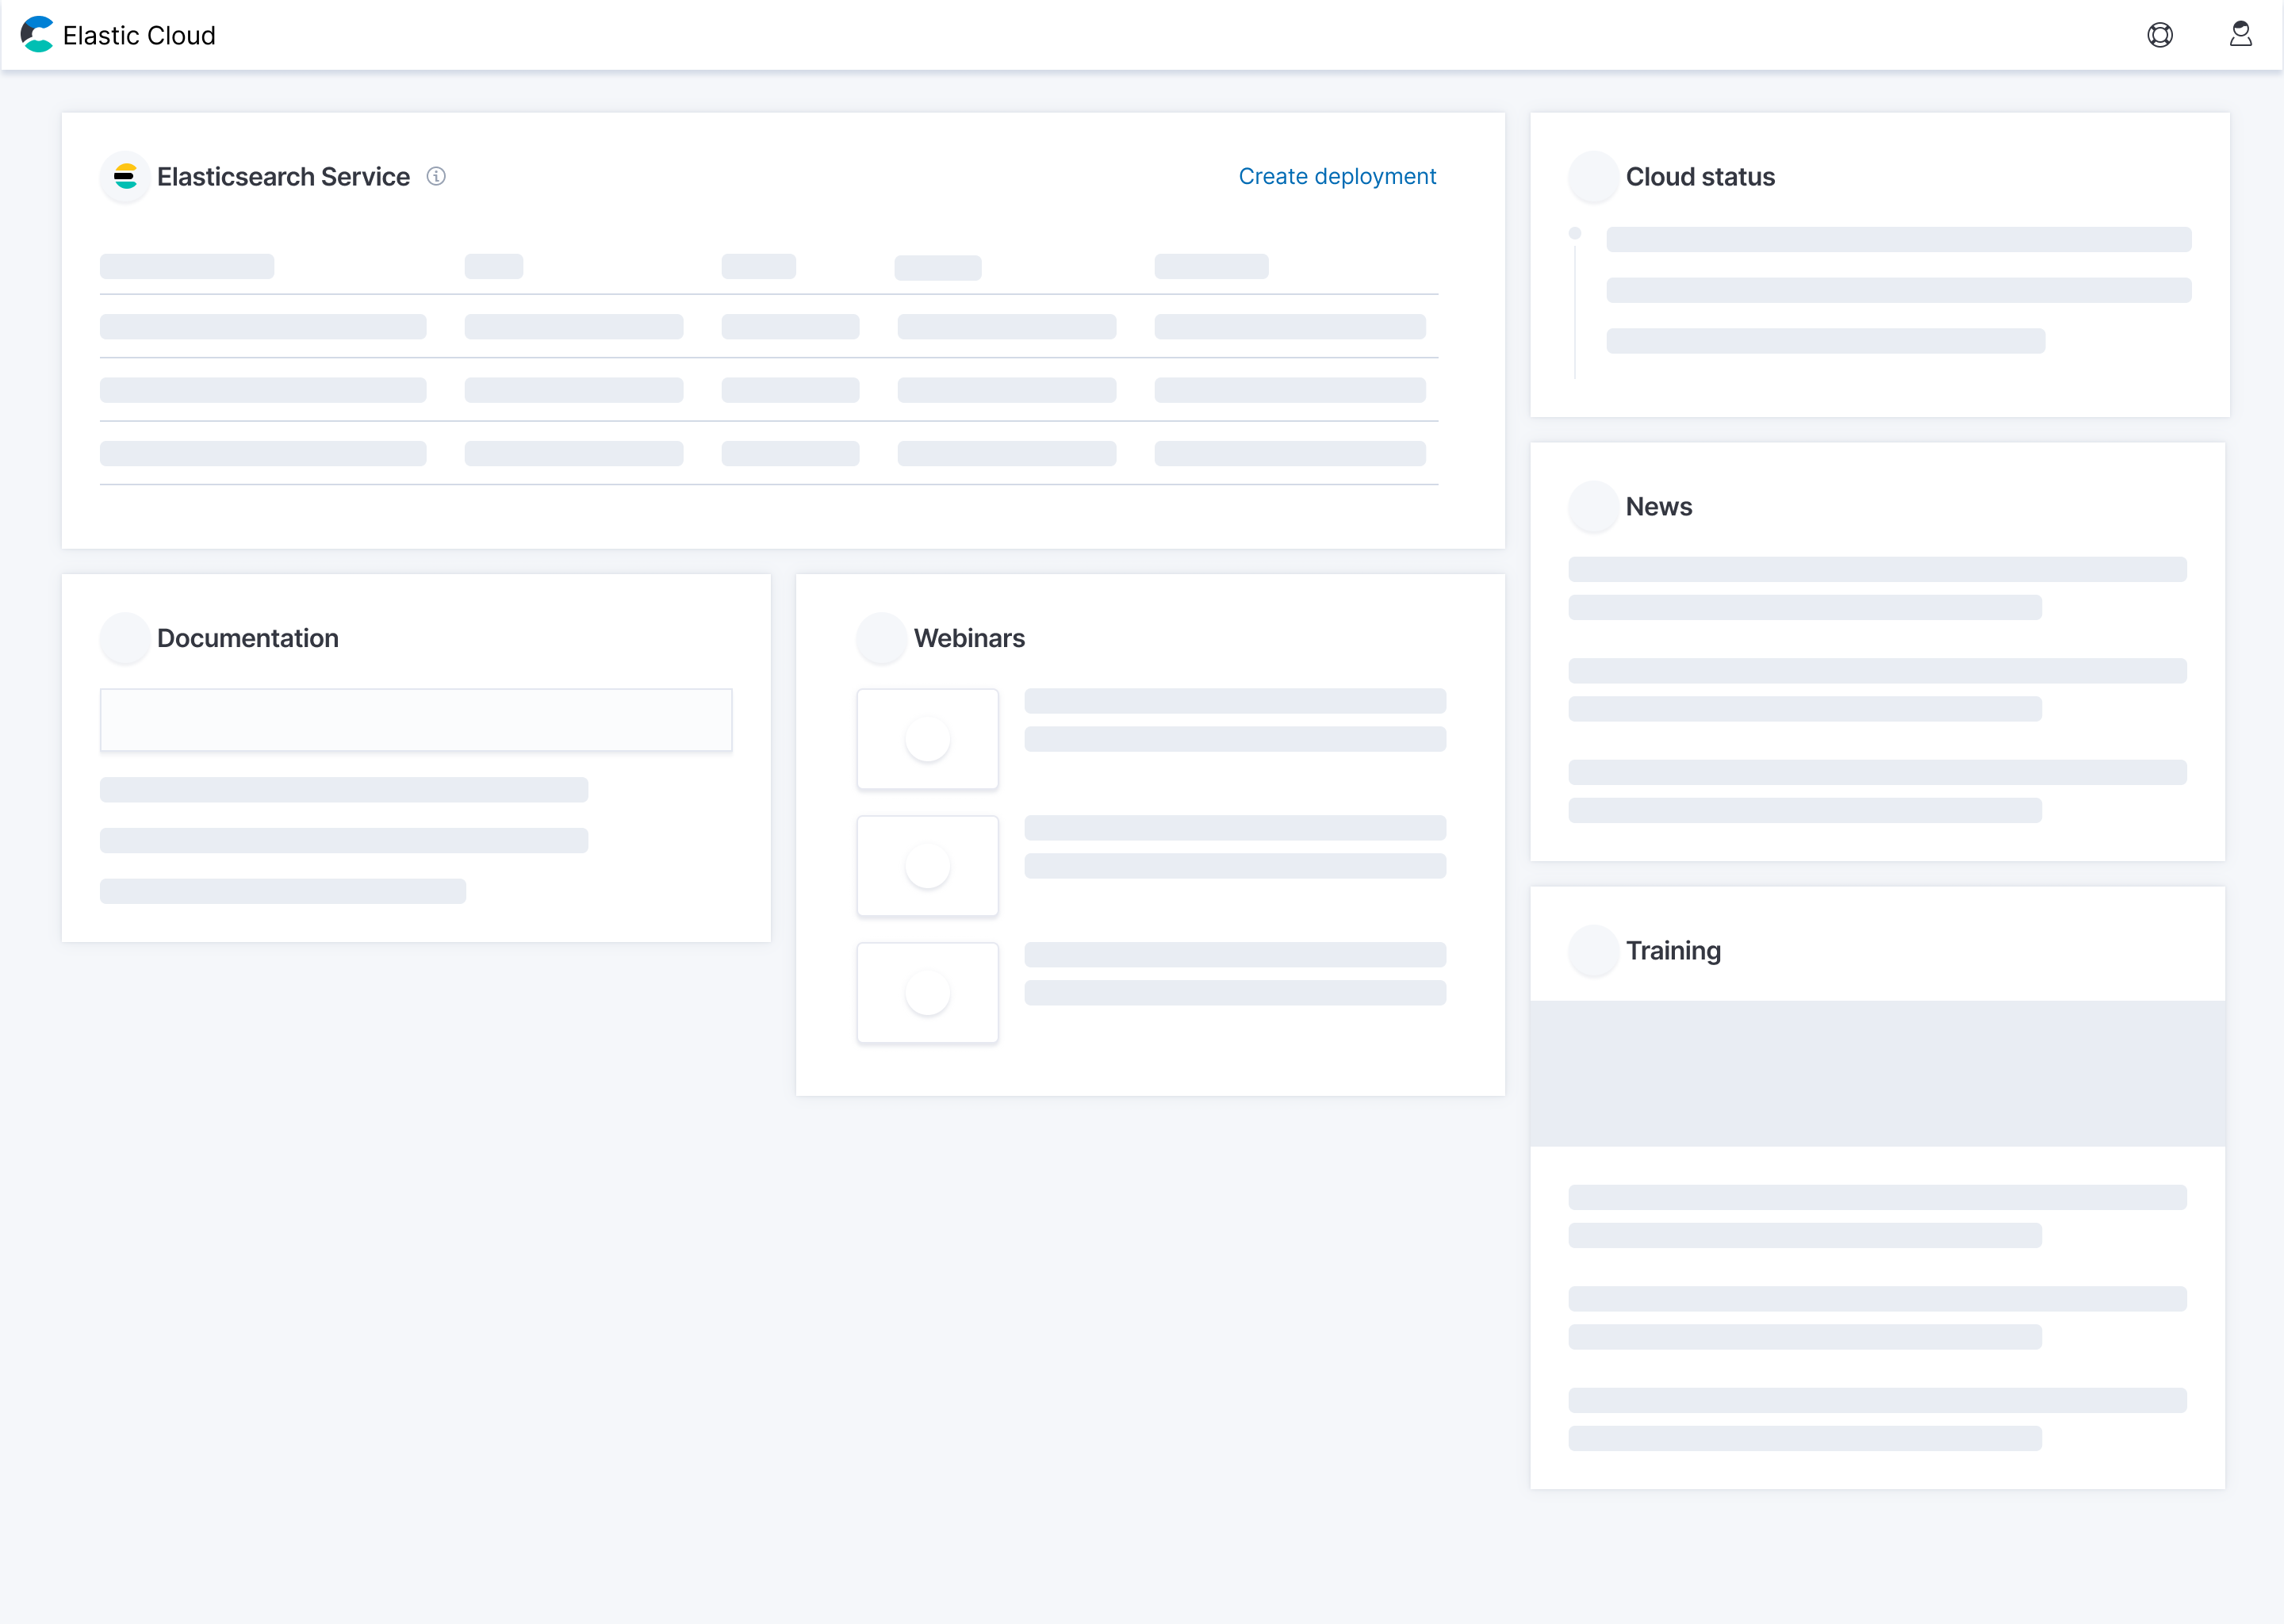Click the Documentation search field

(x=416, y=719)
